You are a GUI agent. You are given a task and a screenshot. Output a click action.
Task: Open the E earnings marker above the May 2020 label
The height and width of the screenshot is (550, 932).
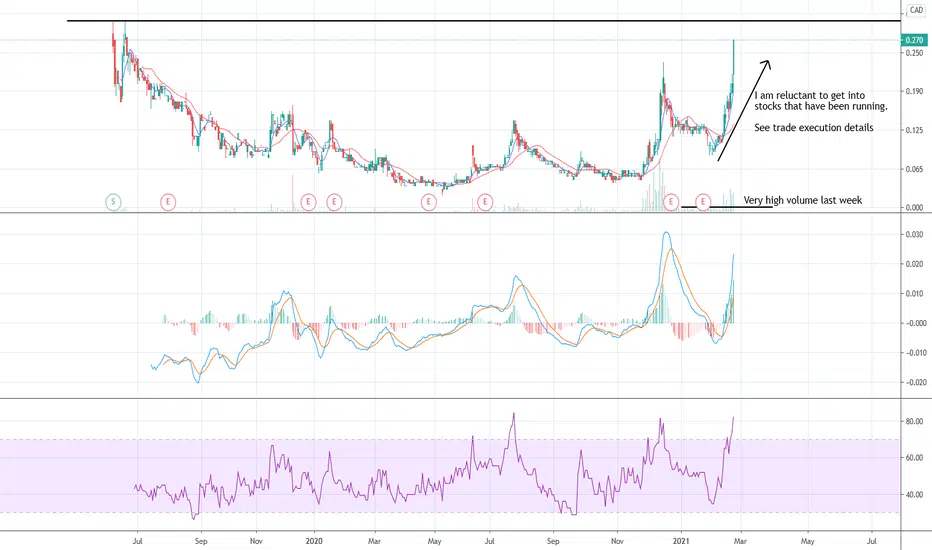pyautogui.click(x=429, y=202)
